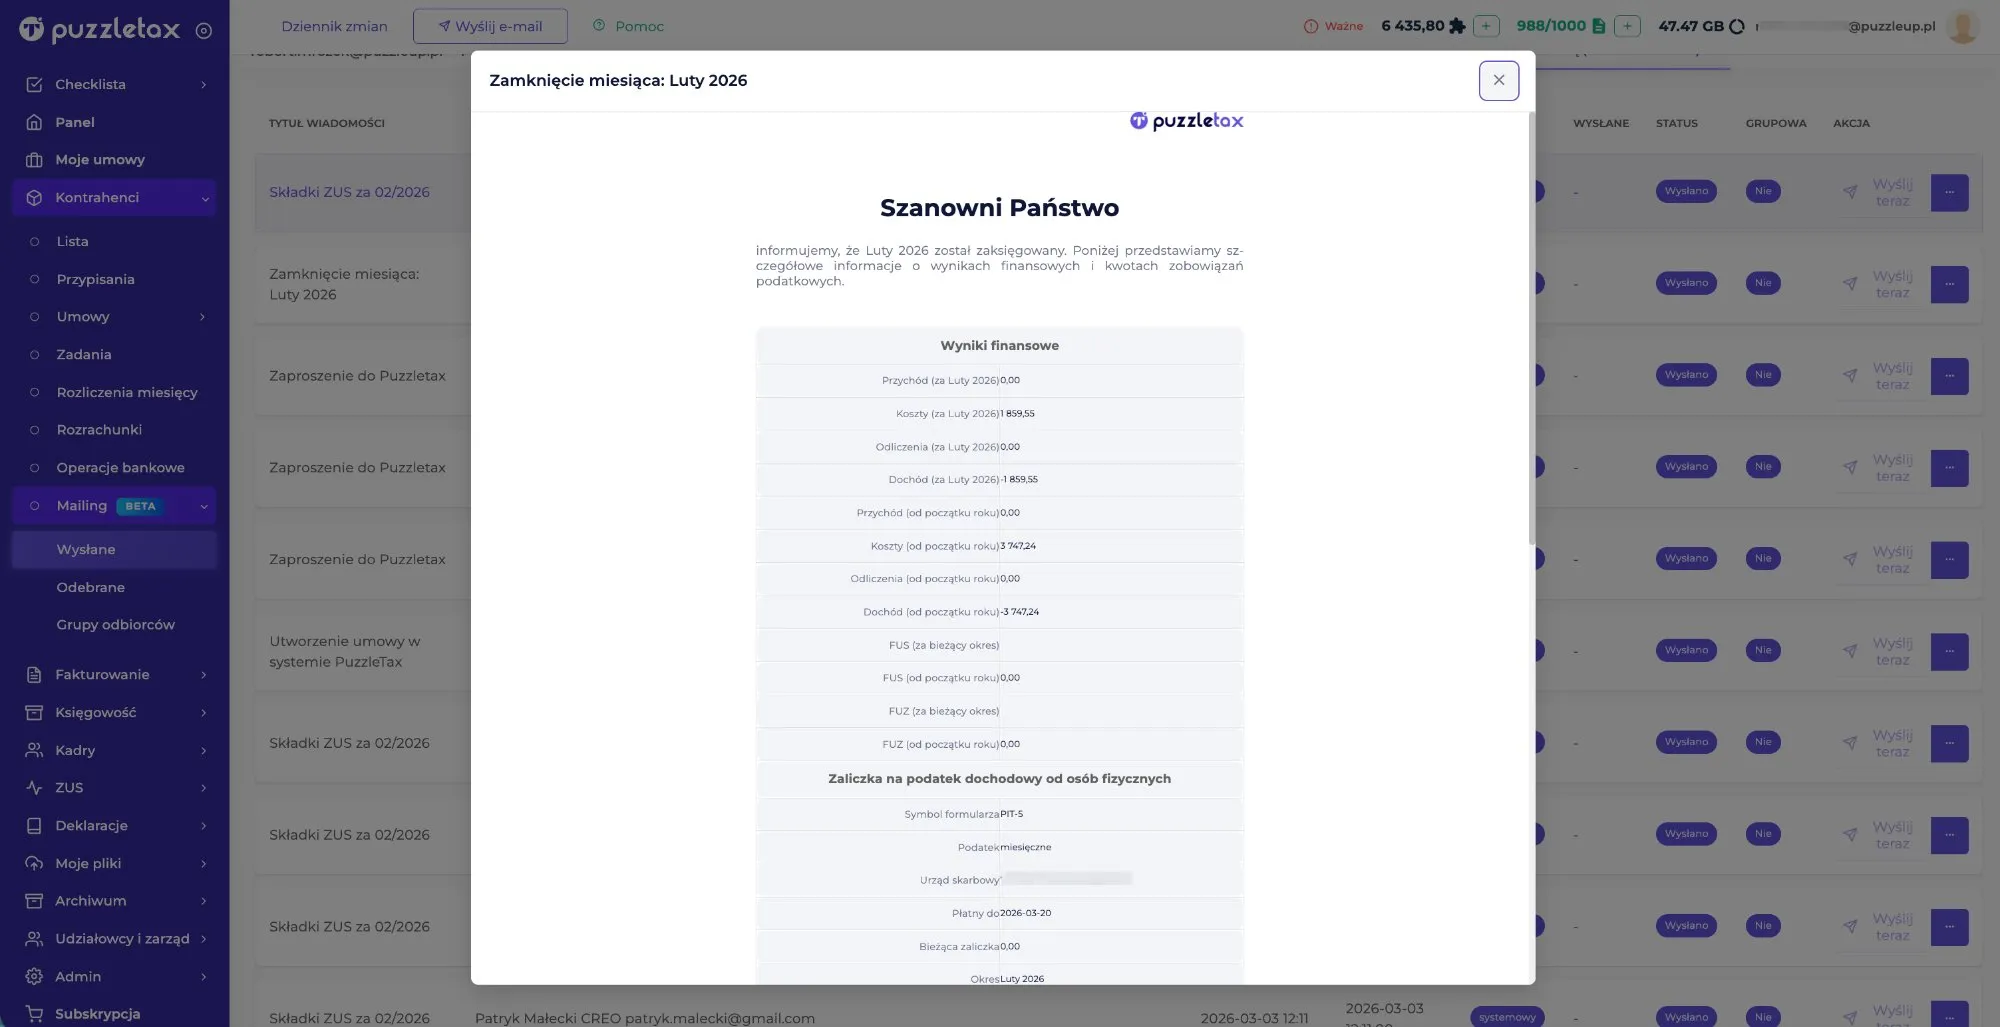
Task: Click the Deklaracje sidebar icon
Action: 34,826
